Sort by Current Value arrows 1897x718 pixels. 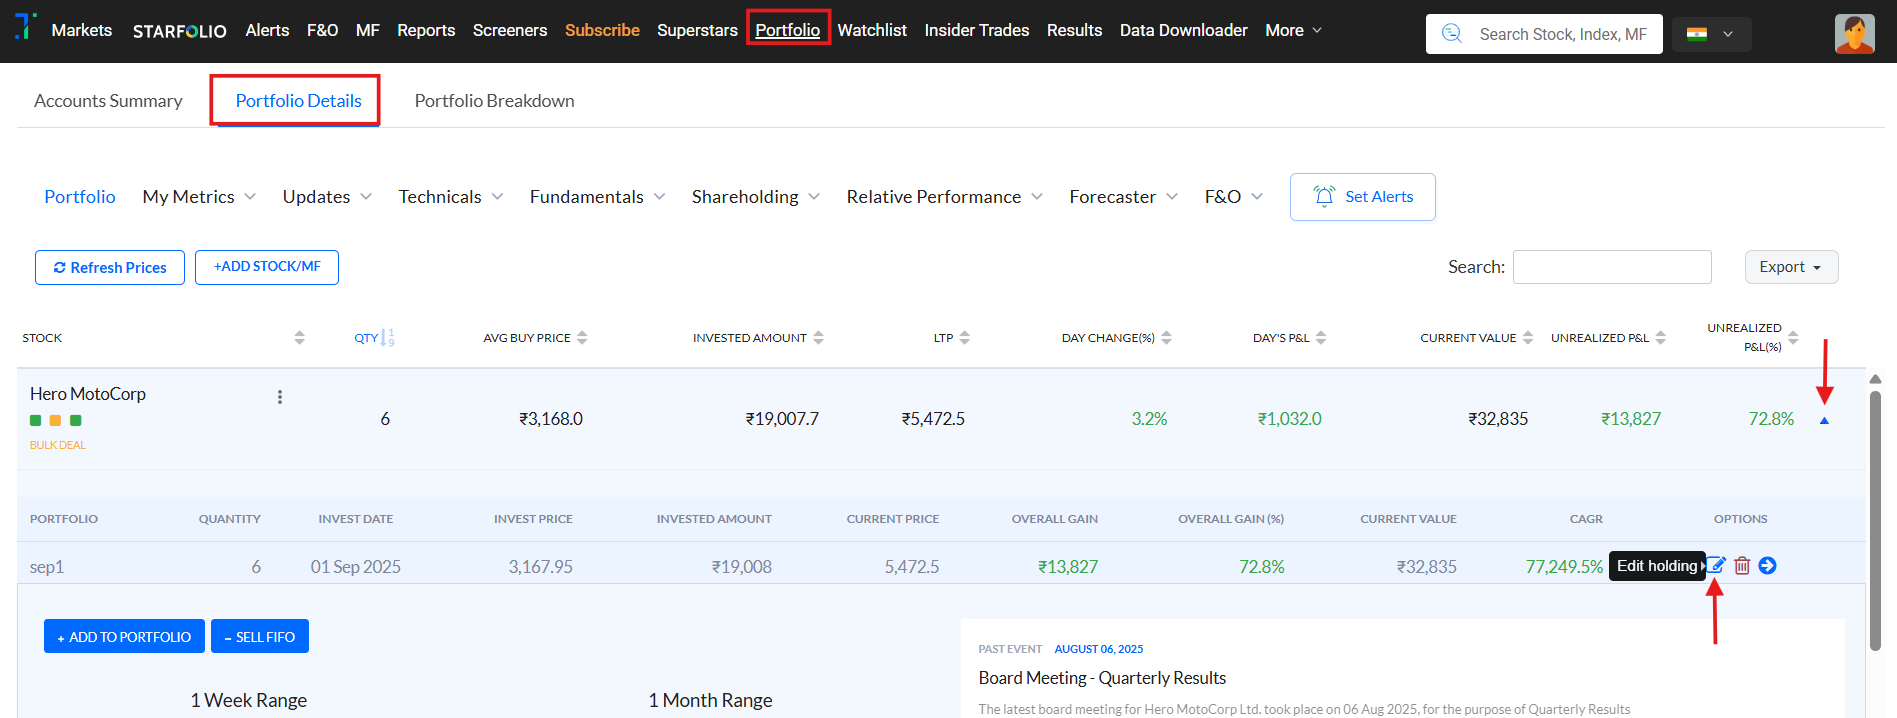(1527, 338)
